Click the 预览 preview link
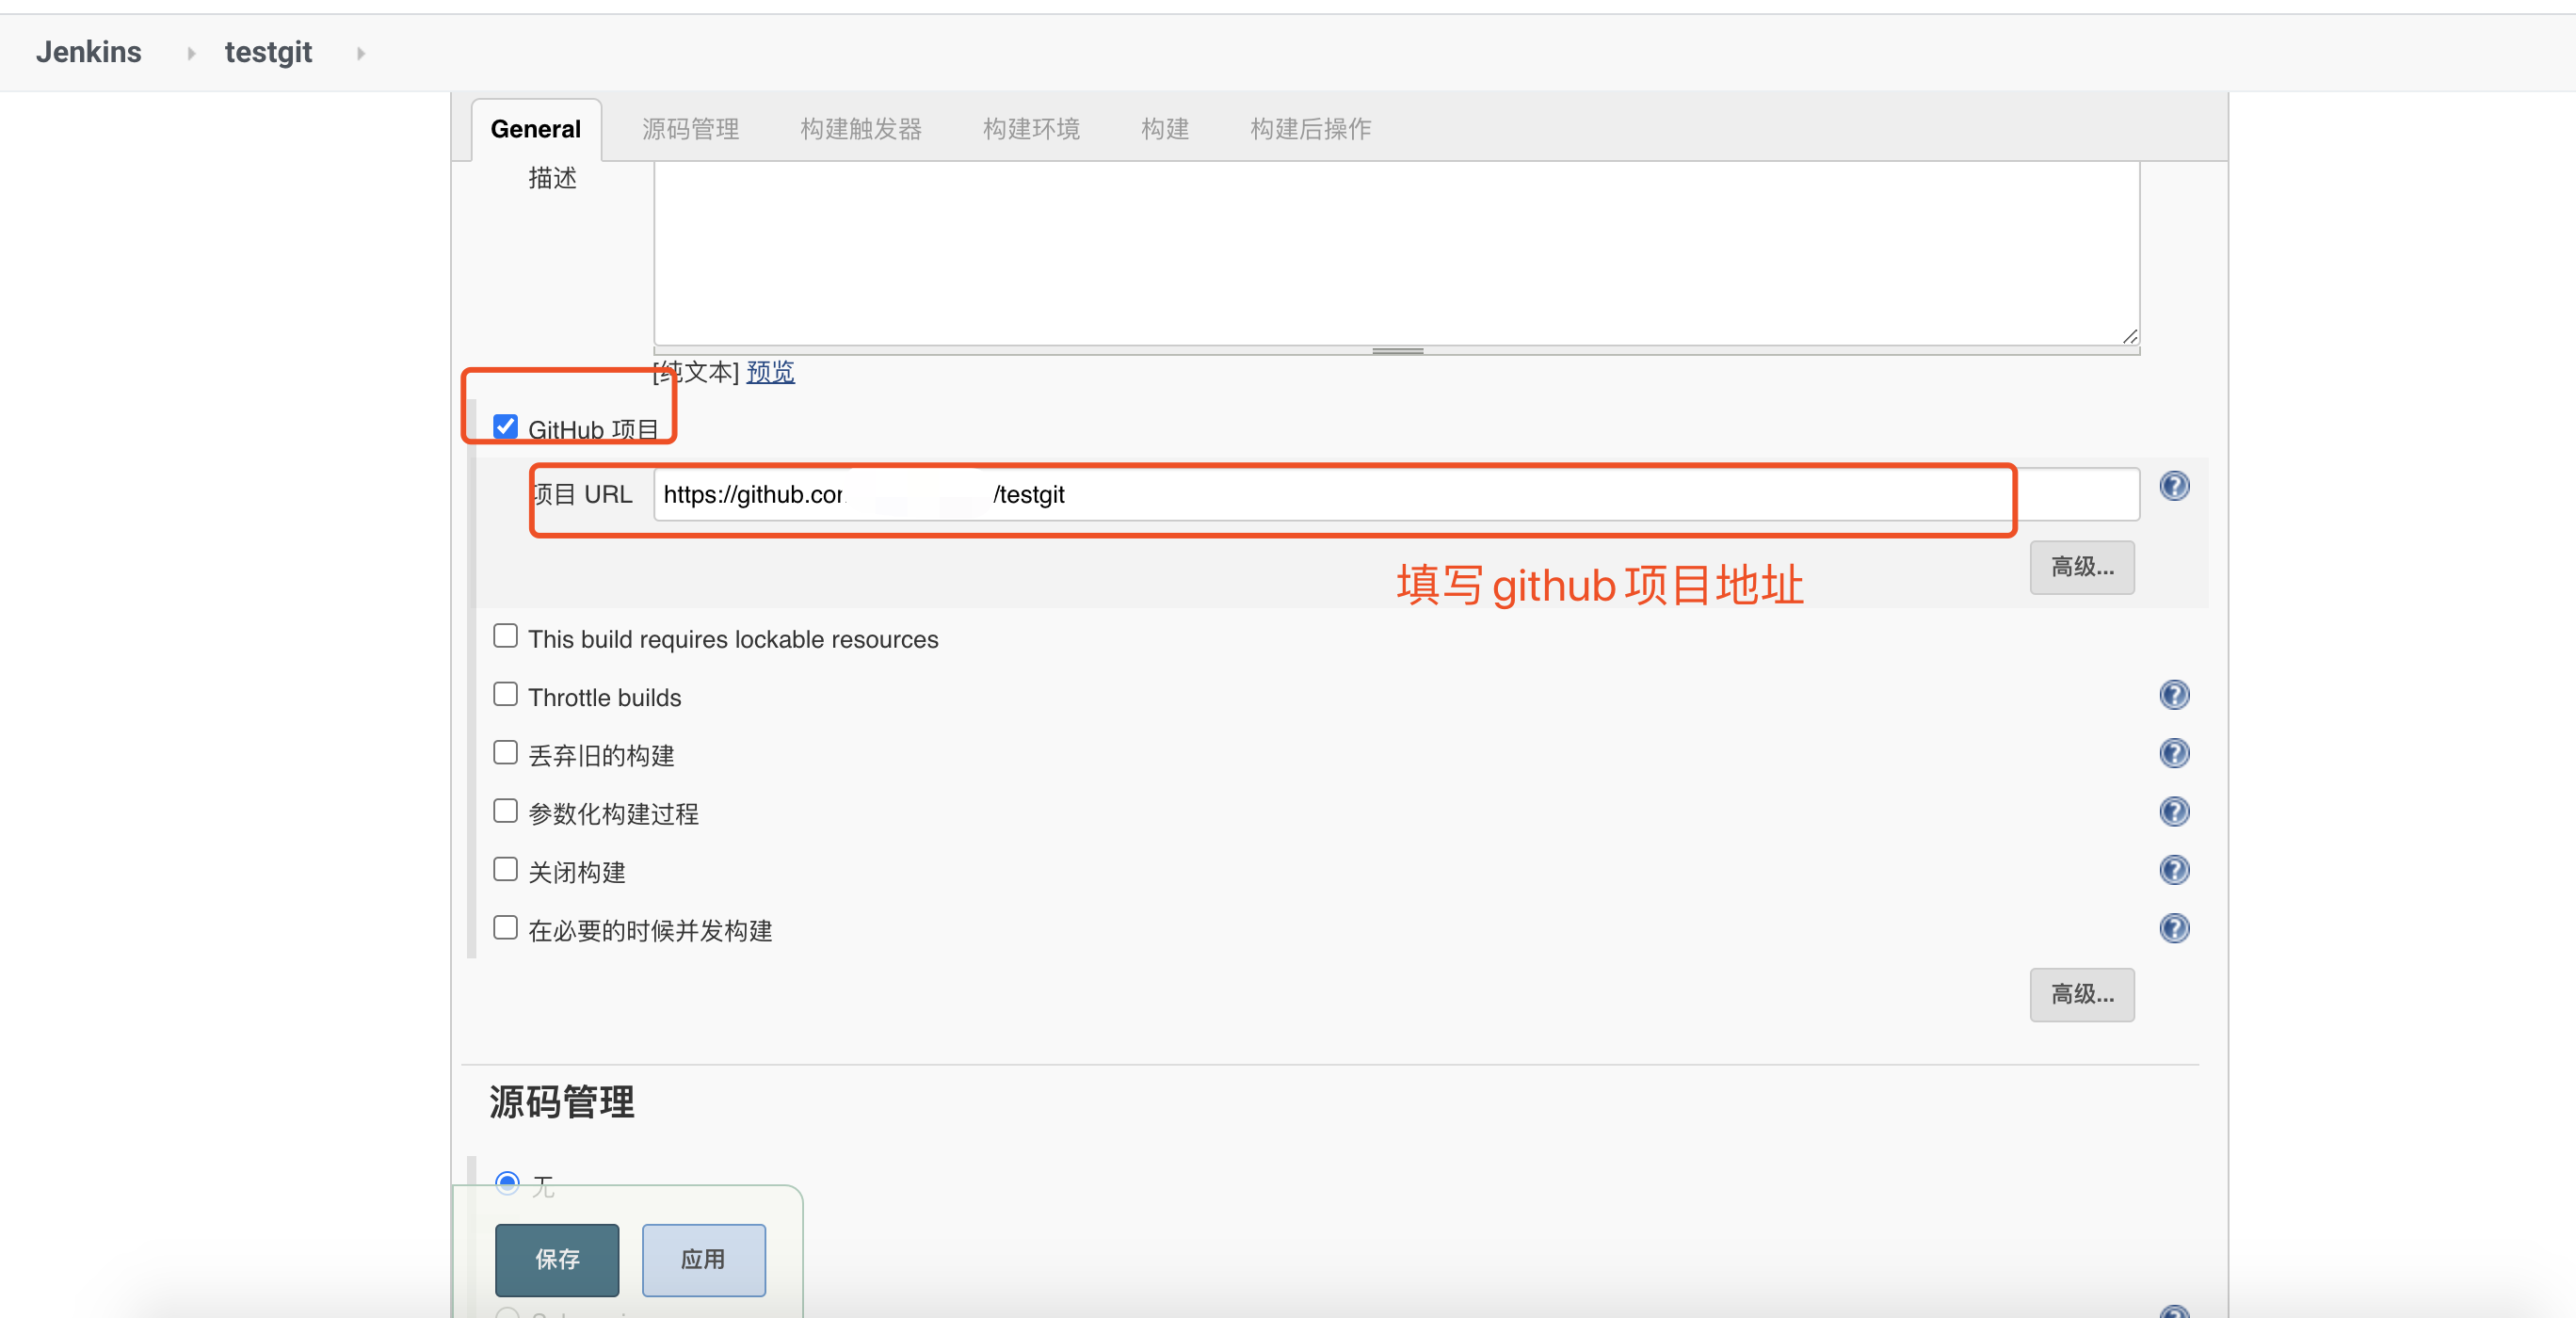 click(770, 372)
